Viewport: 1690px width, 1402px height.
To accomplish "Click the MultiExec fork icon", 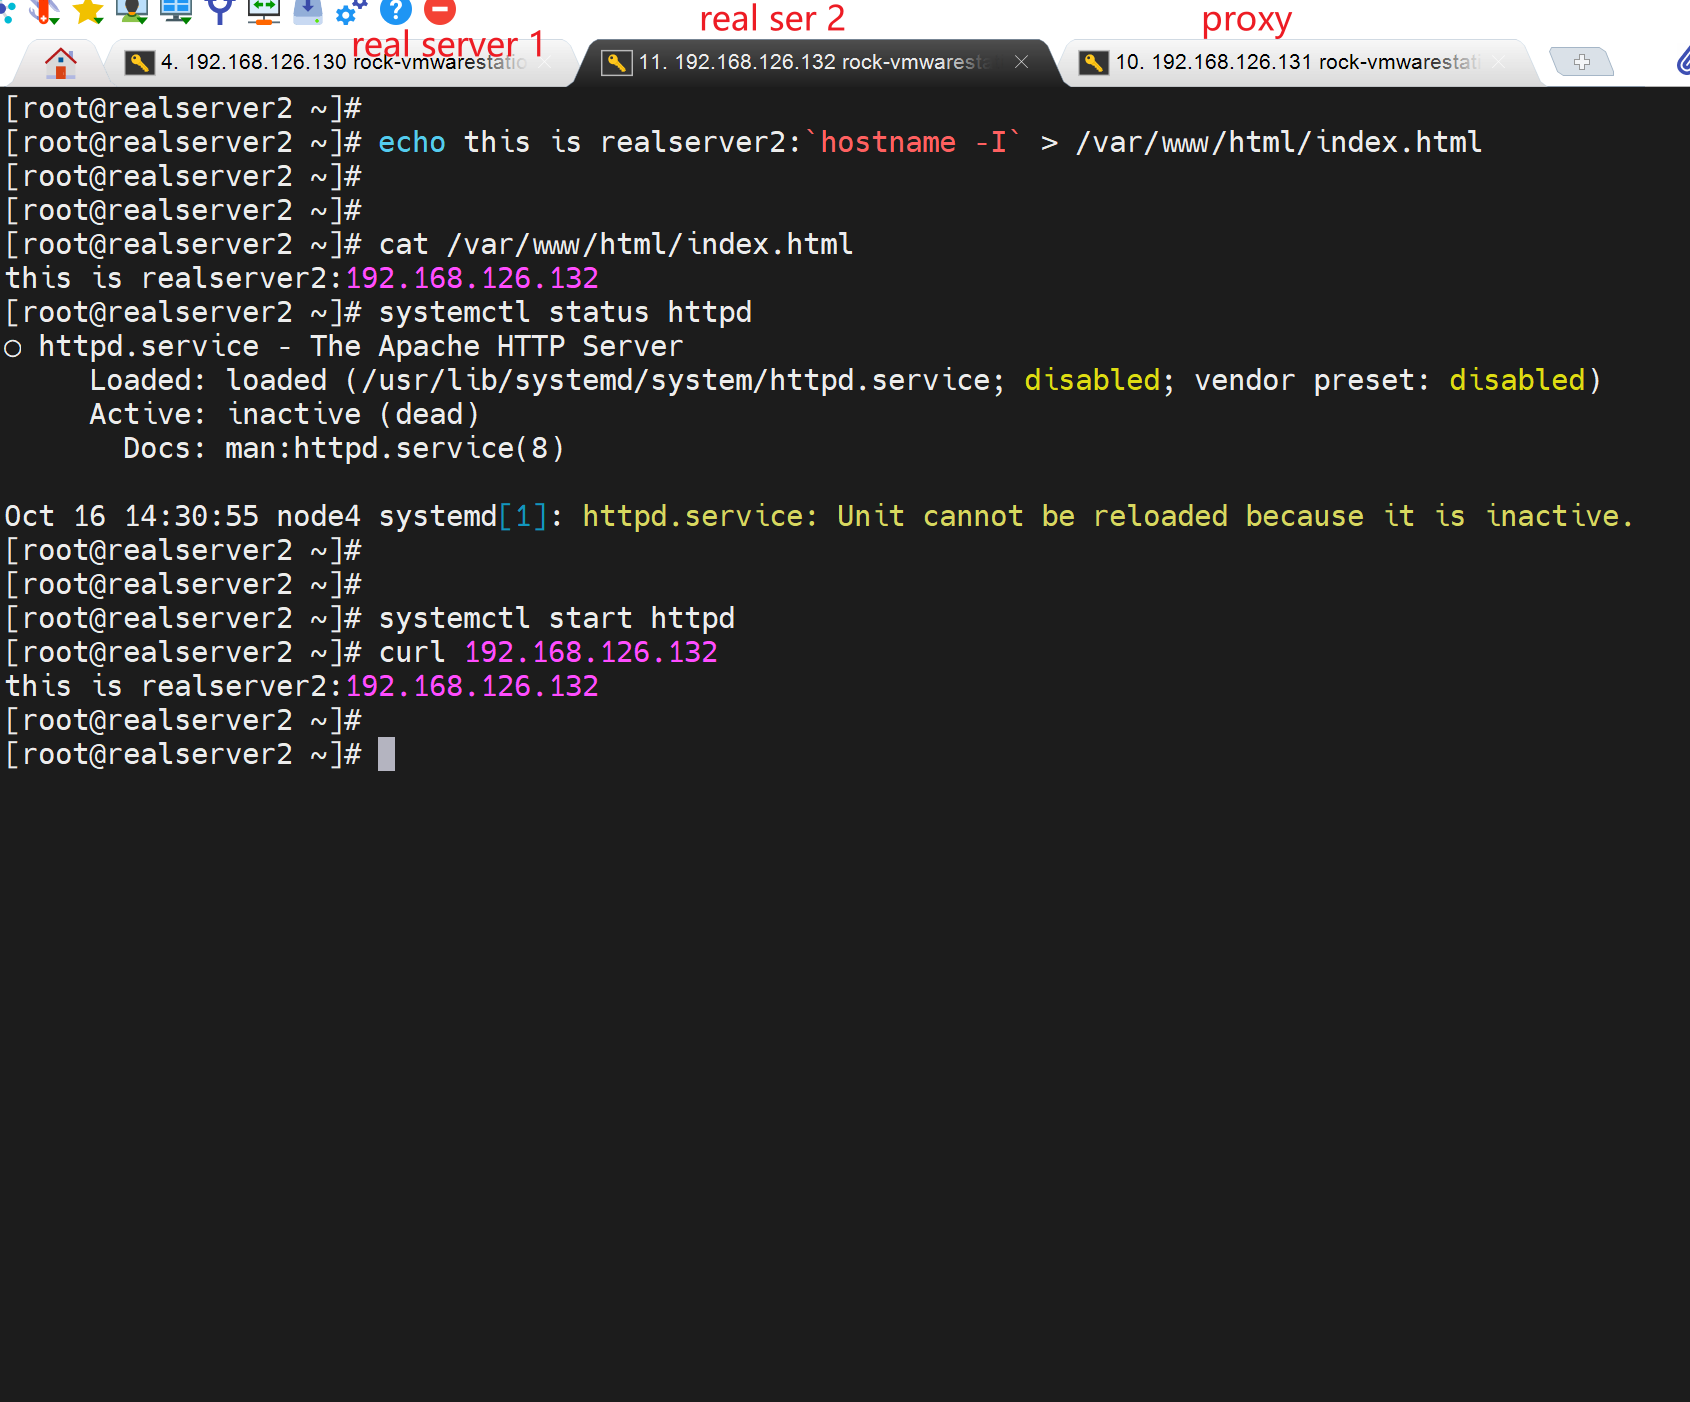I will click(x=220, y=11).
